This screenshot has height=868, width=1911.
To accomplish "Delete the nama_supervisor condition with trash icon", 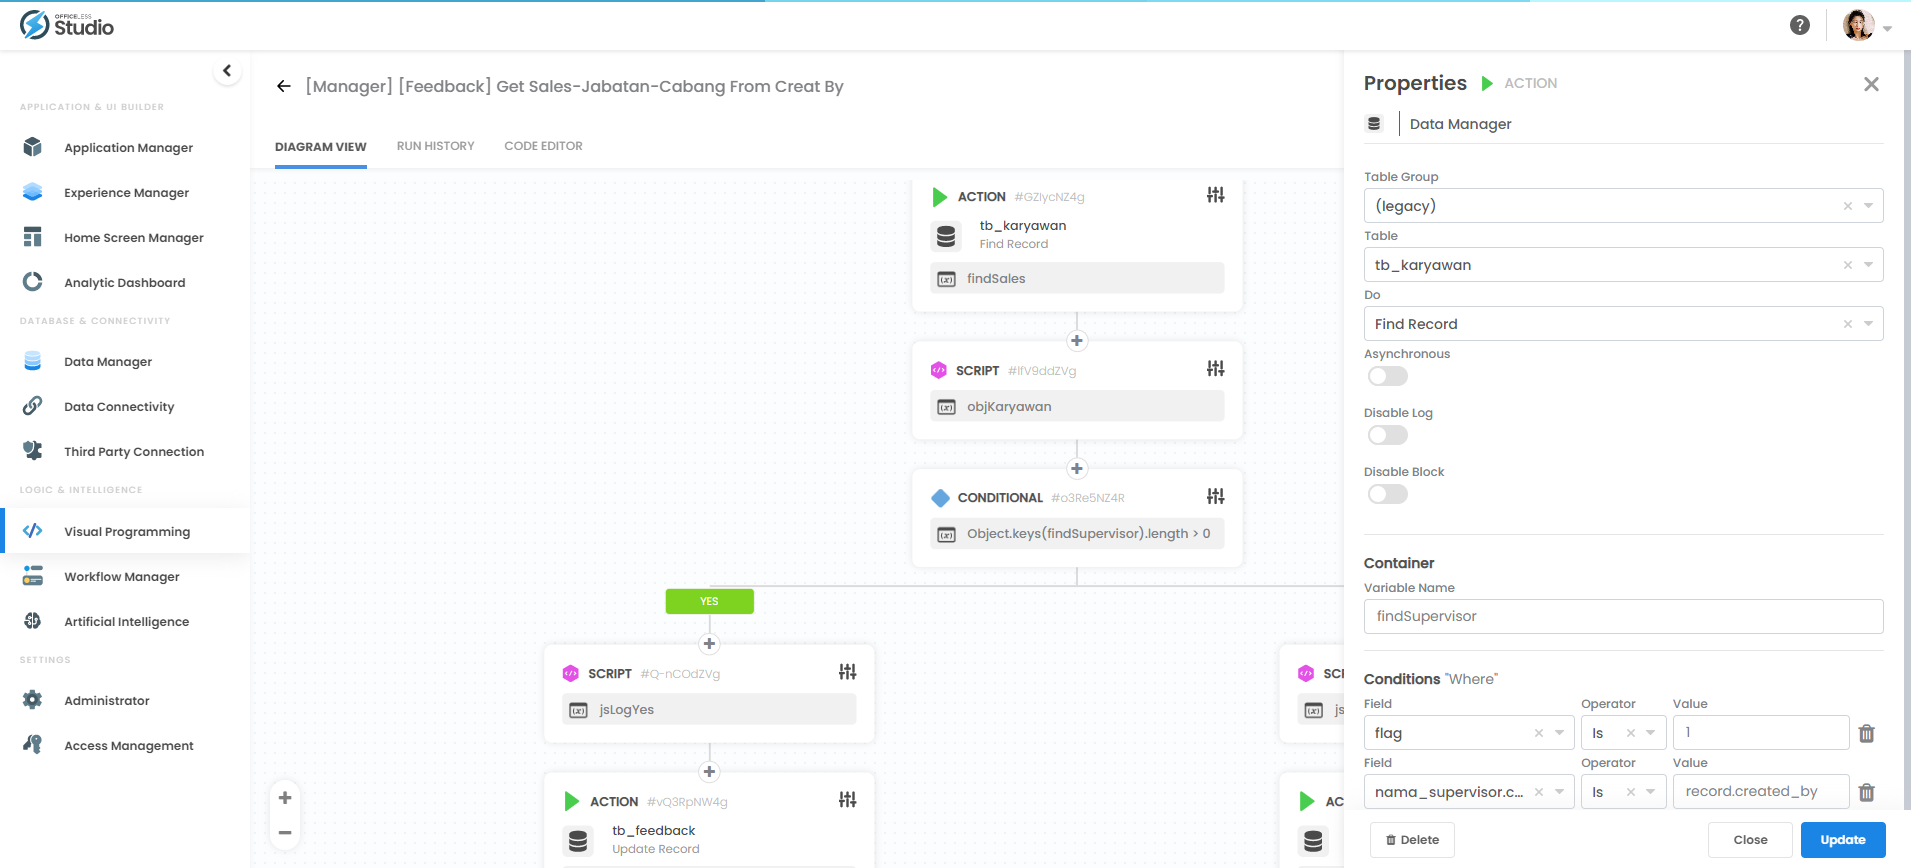I will coord(1866,792).
